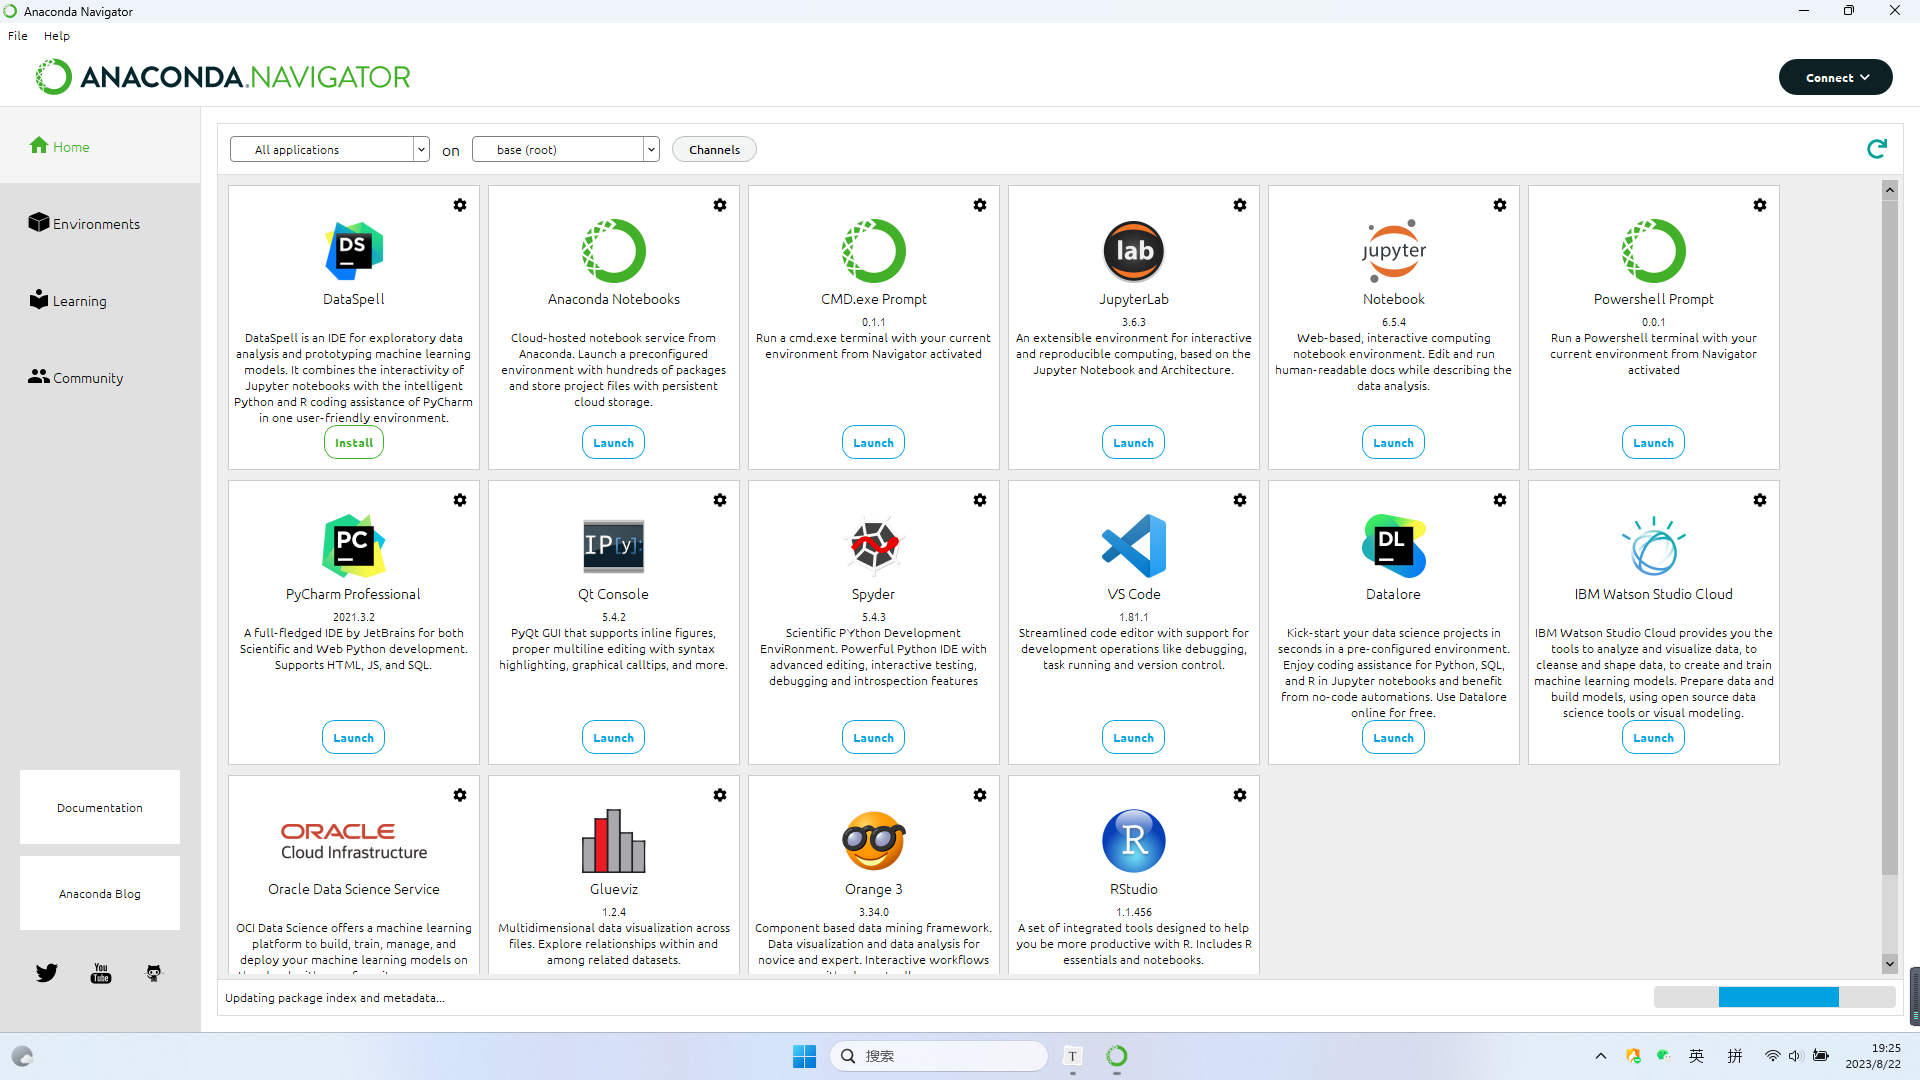Show hidden system tray icons chevron
This screenshot has width=1920, height=1080.
click(x=1601, y=1056)
